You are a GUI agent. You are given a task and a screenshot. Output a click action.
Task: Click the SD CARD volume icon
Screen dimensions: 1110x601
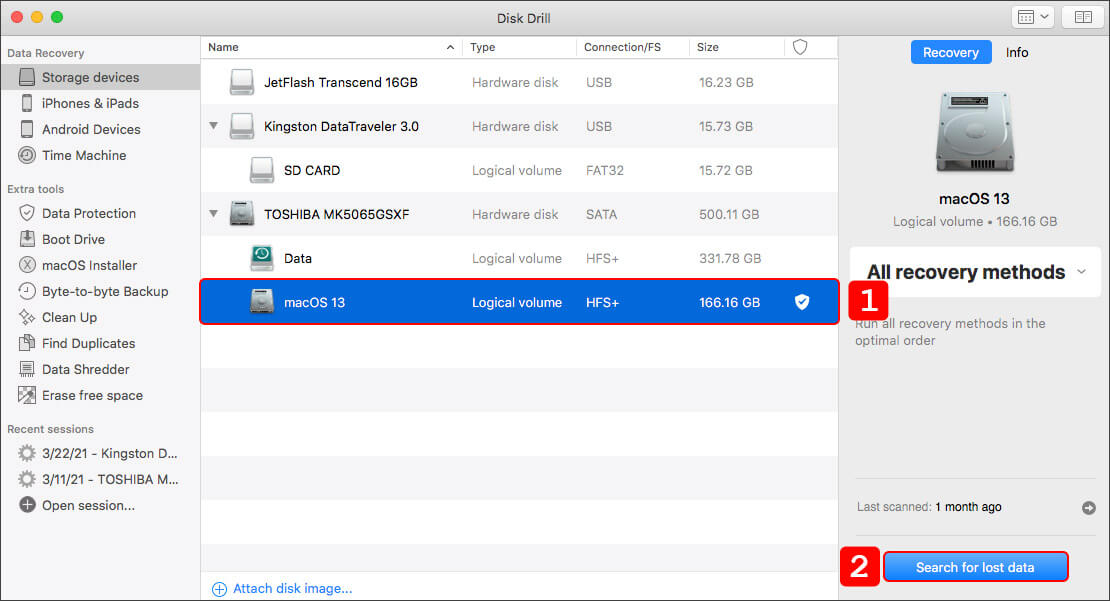(x=261, y=170)
